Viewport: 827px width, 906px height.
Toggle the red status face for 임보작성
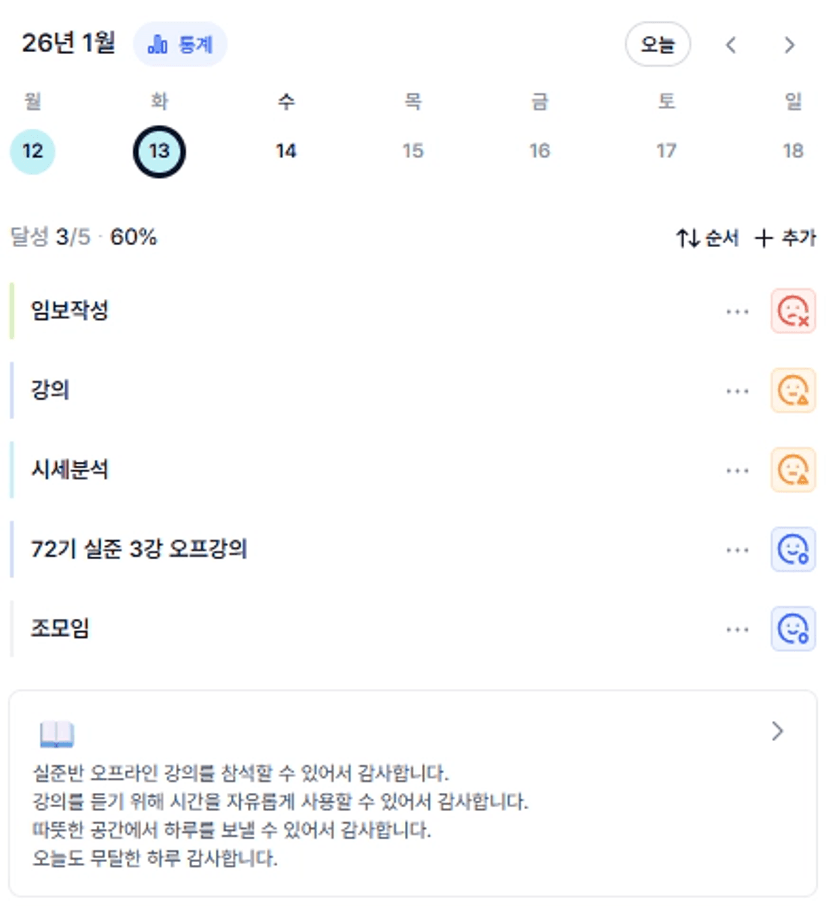tap(793, 311)
